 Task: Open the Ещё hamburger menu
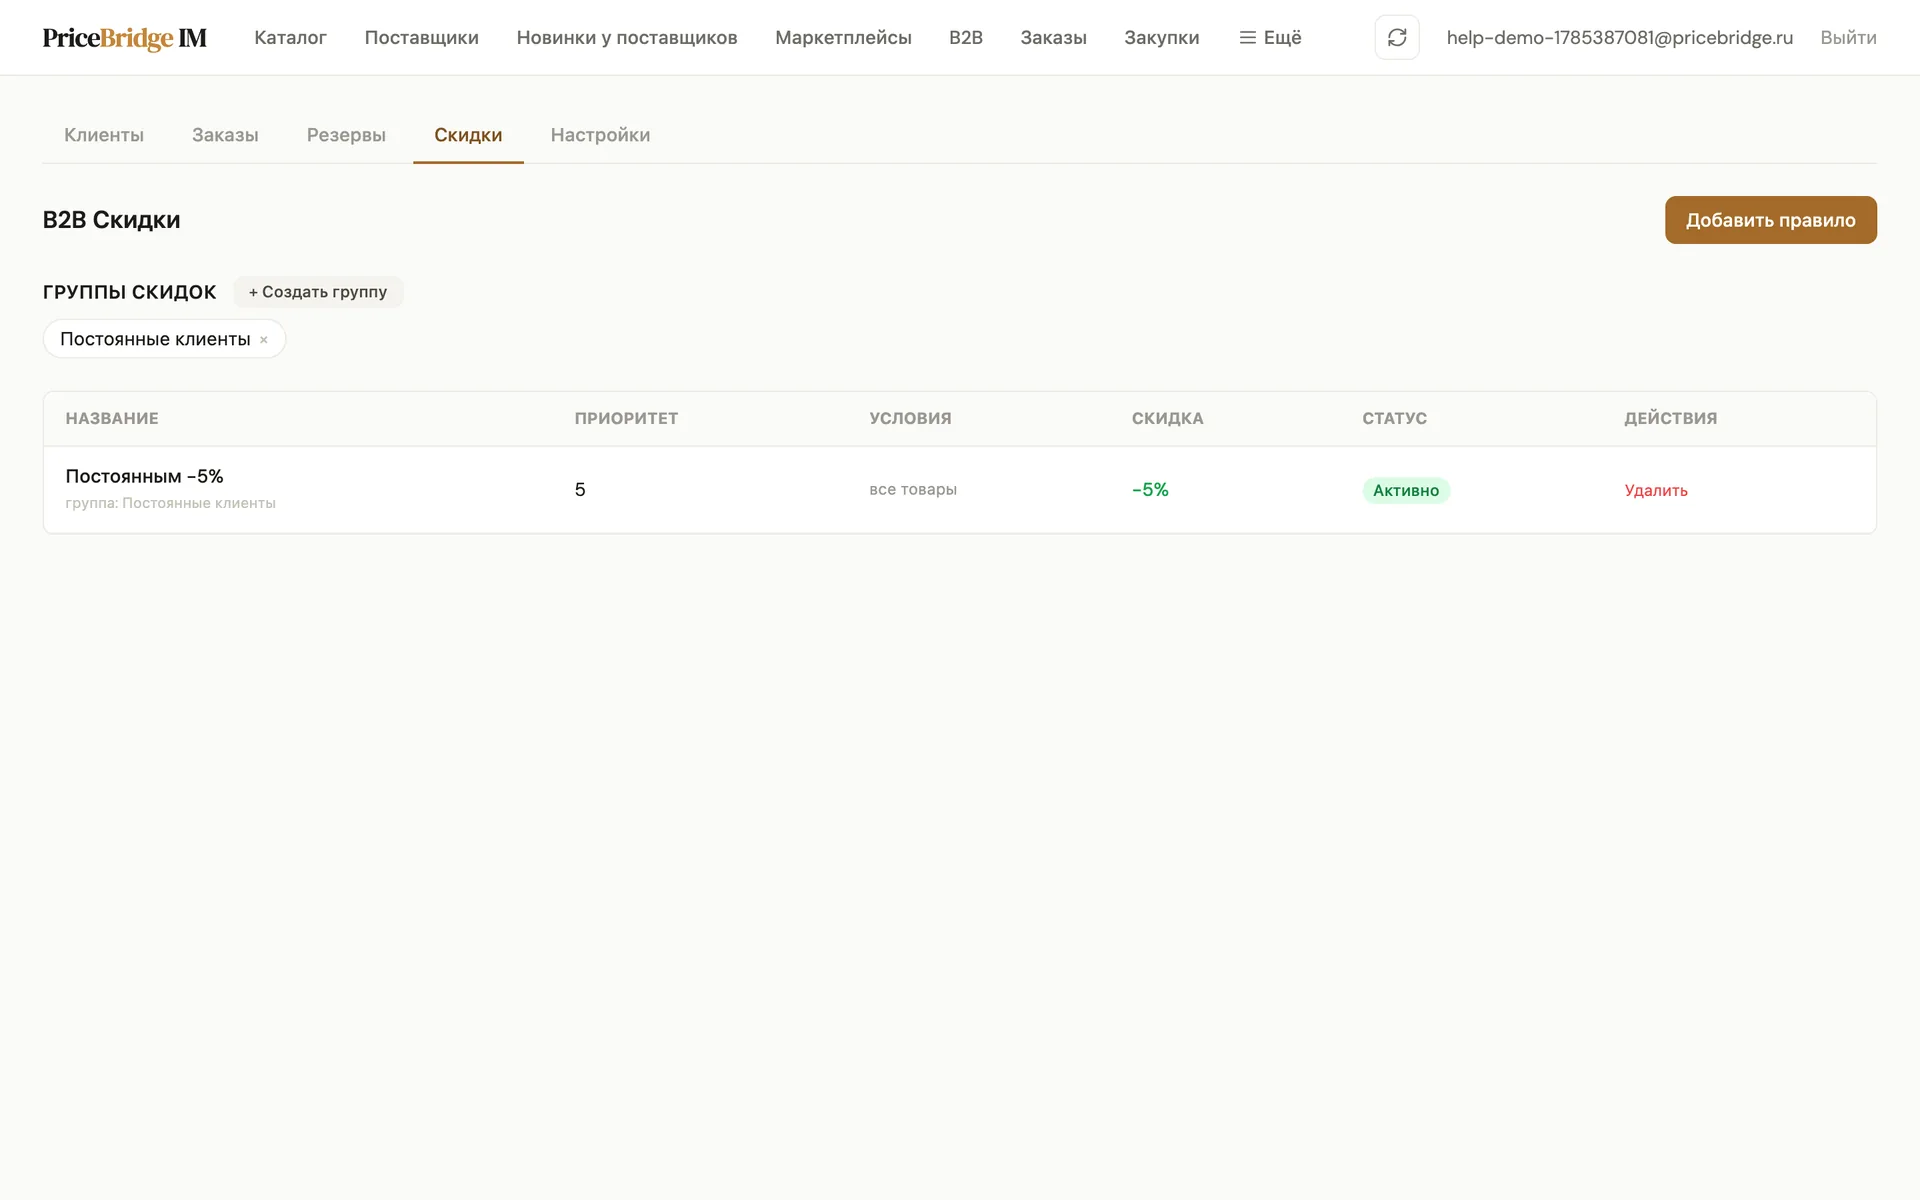(x=1270, y=37)
